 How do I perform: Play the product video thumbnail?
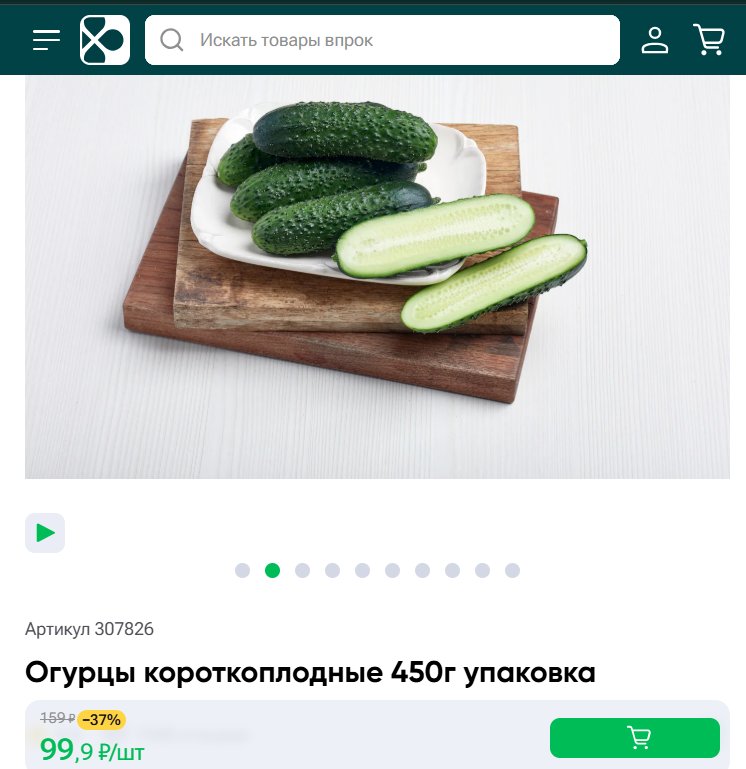point(45,533)
